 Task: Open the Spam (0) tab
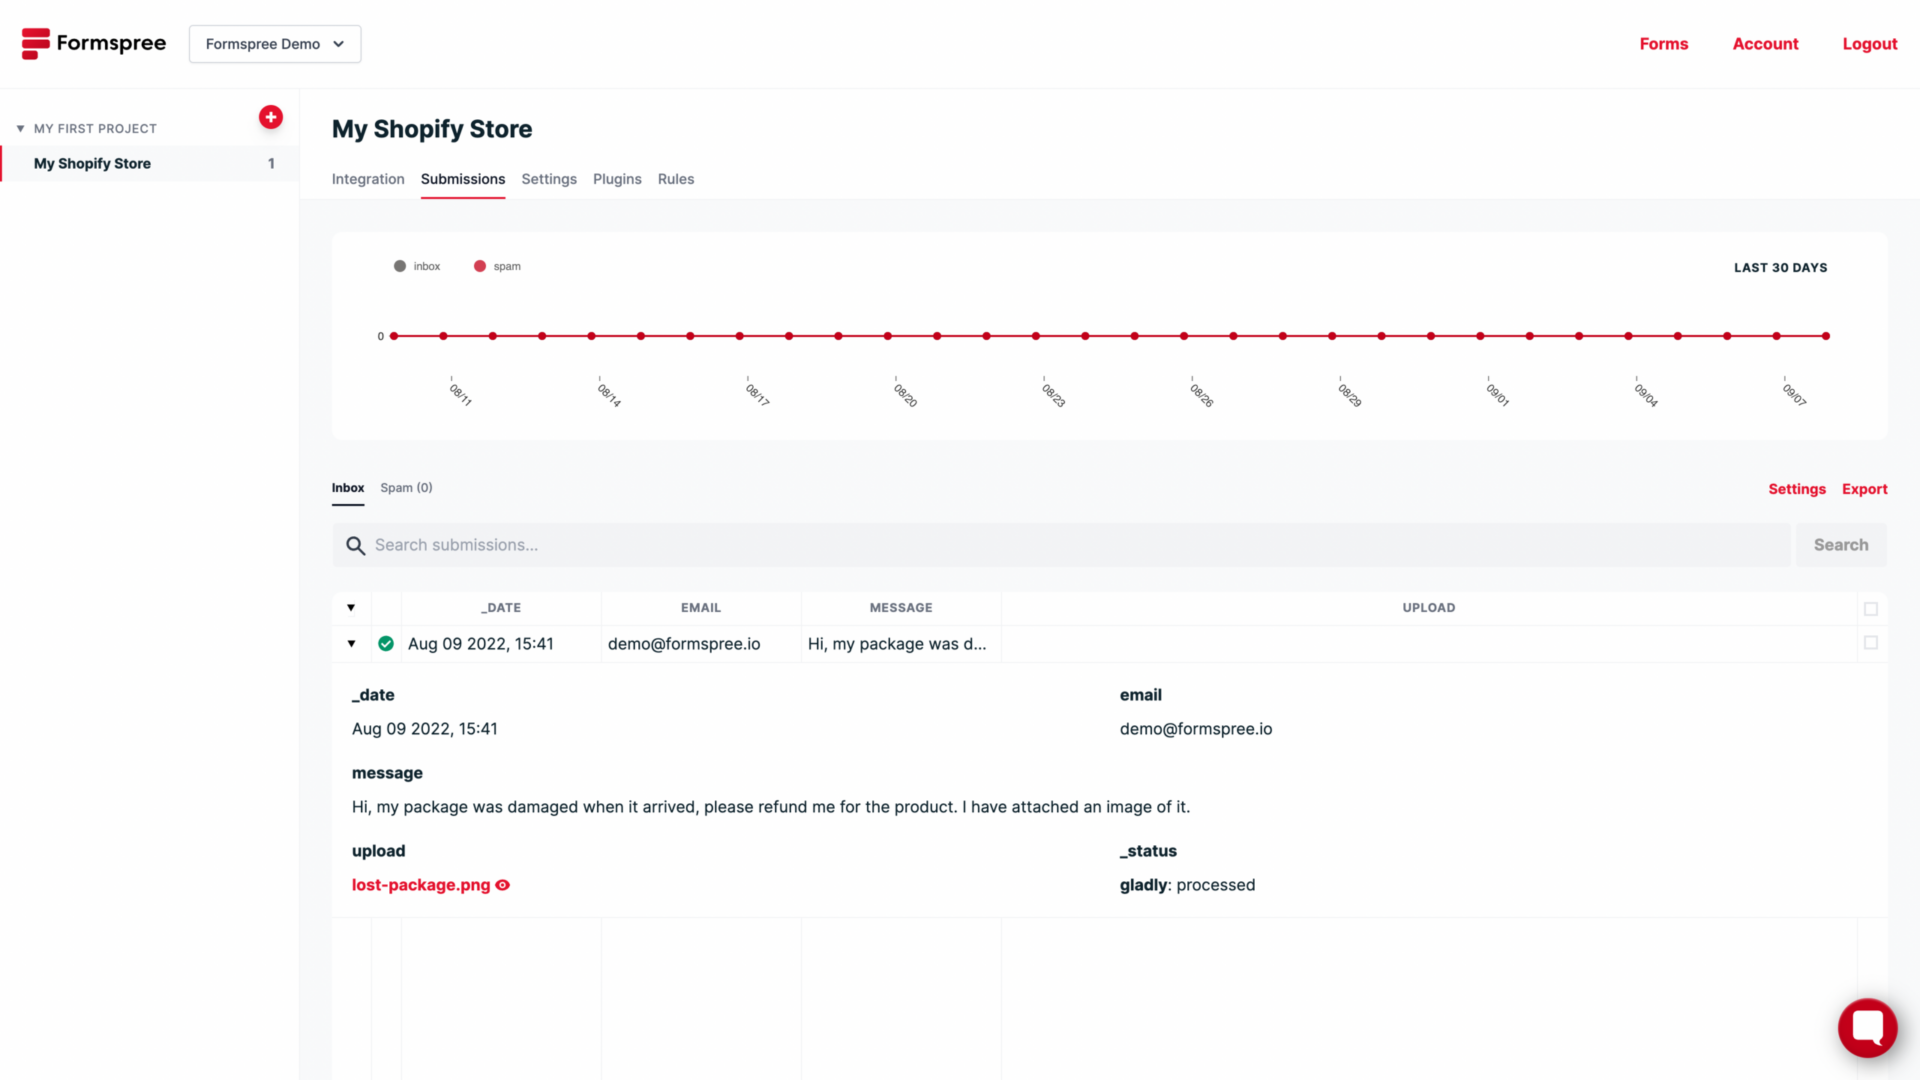coord(406,488)
